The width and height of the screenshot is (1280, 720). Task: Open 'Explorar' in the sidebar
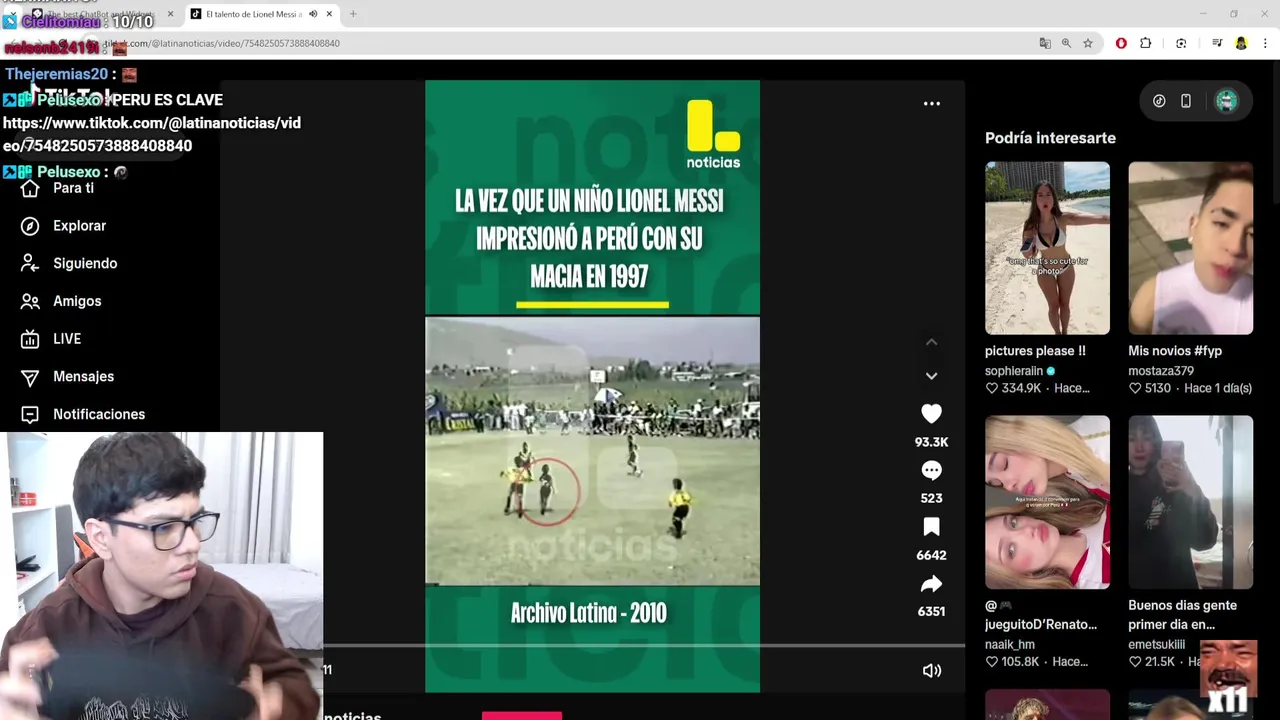pyautogui.click(x=79, y=226)
